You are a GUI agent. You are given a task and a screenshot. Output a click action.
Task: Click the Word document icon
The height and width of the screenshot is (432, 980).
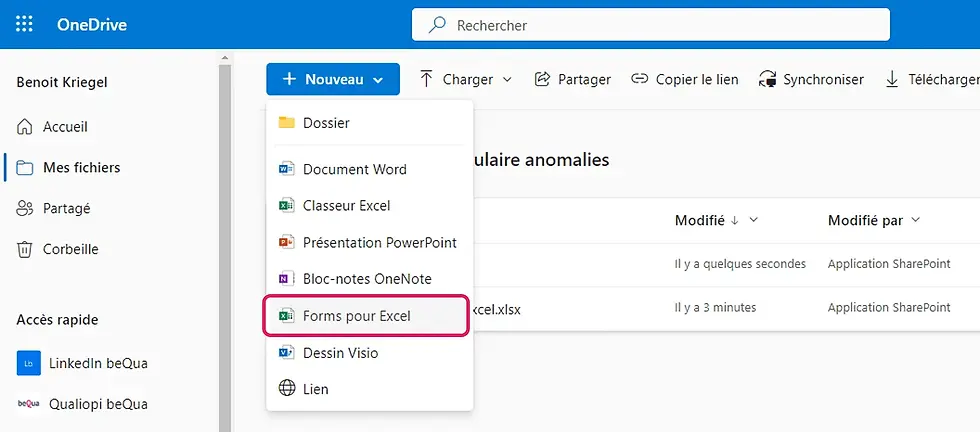coord(286,169)
